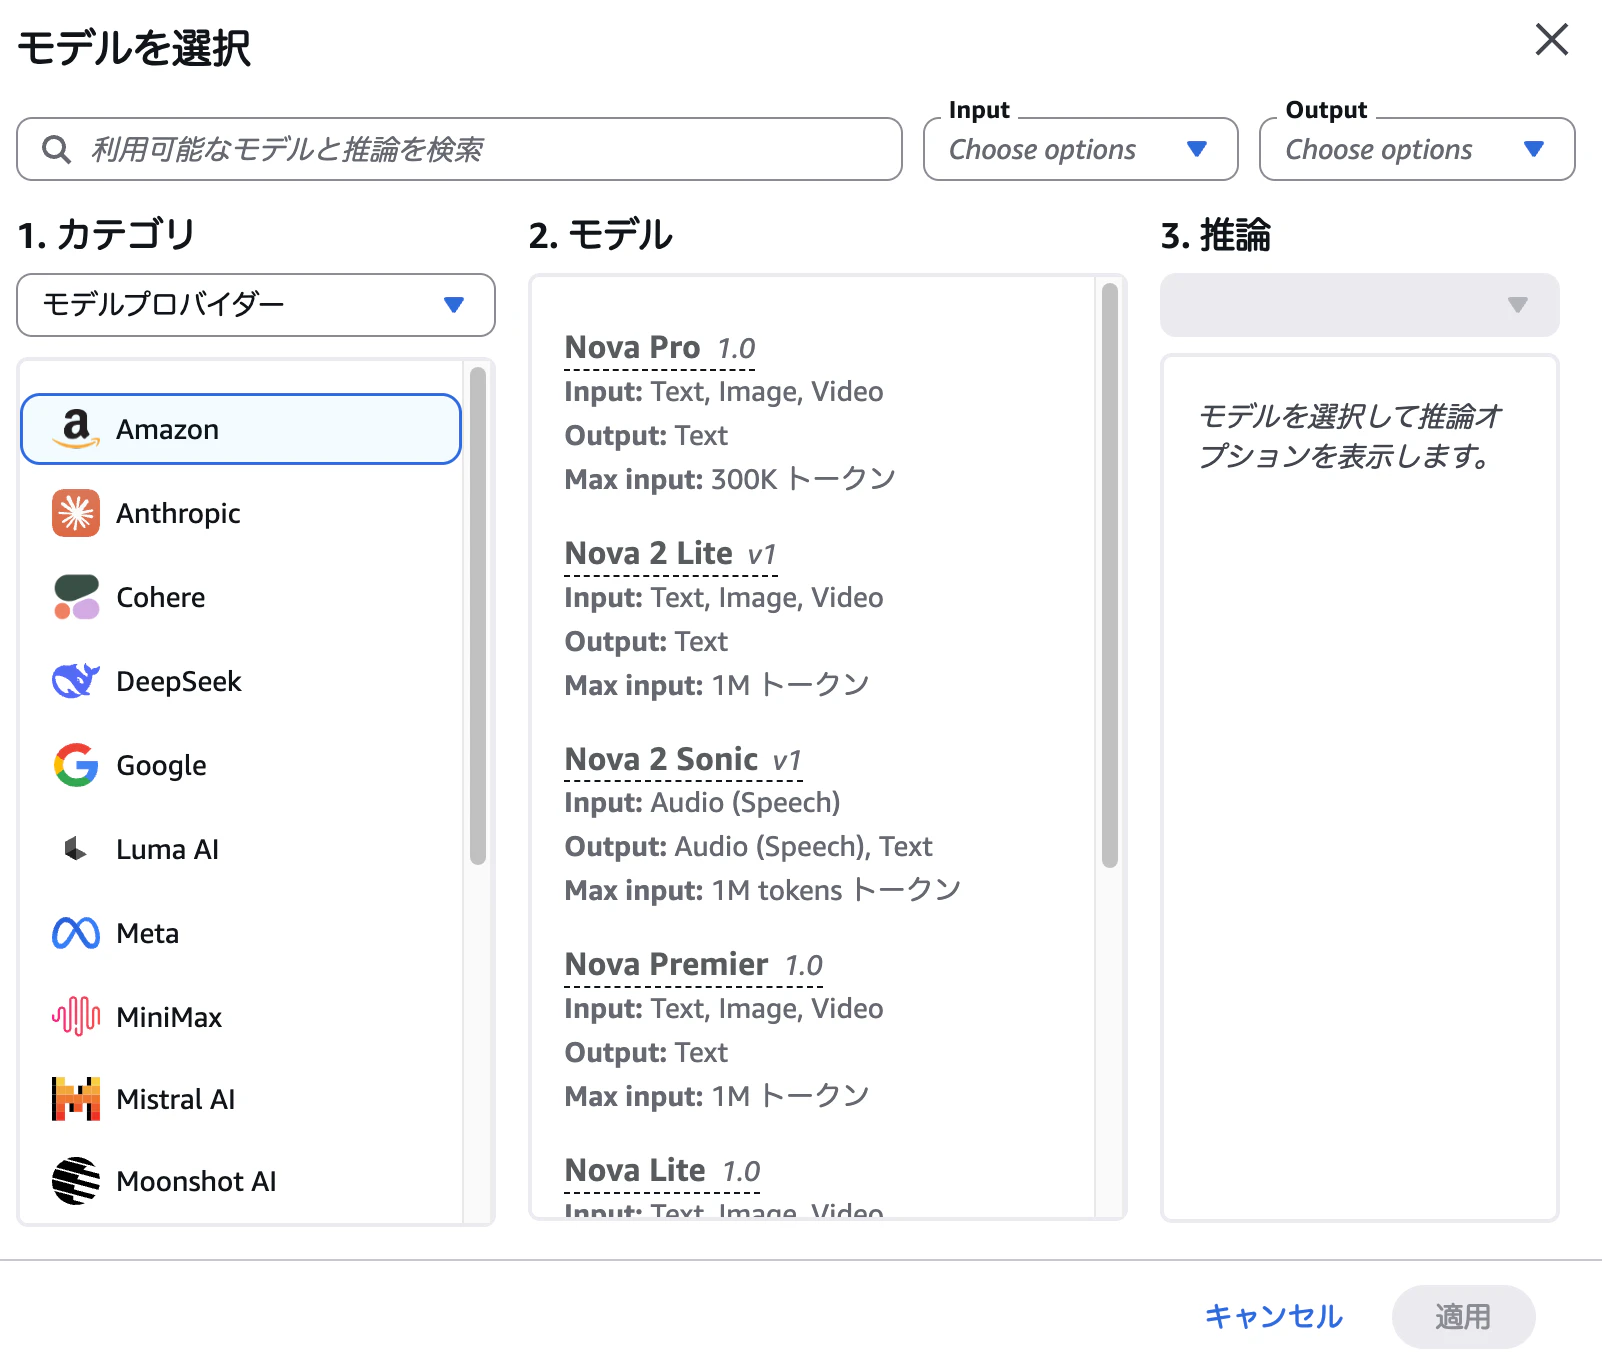Select the Nova 2 Sonic v1 model
The image size is (1602, 1366).
(x=660, y=758)
